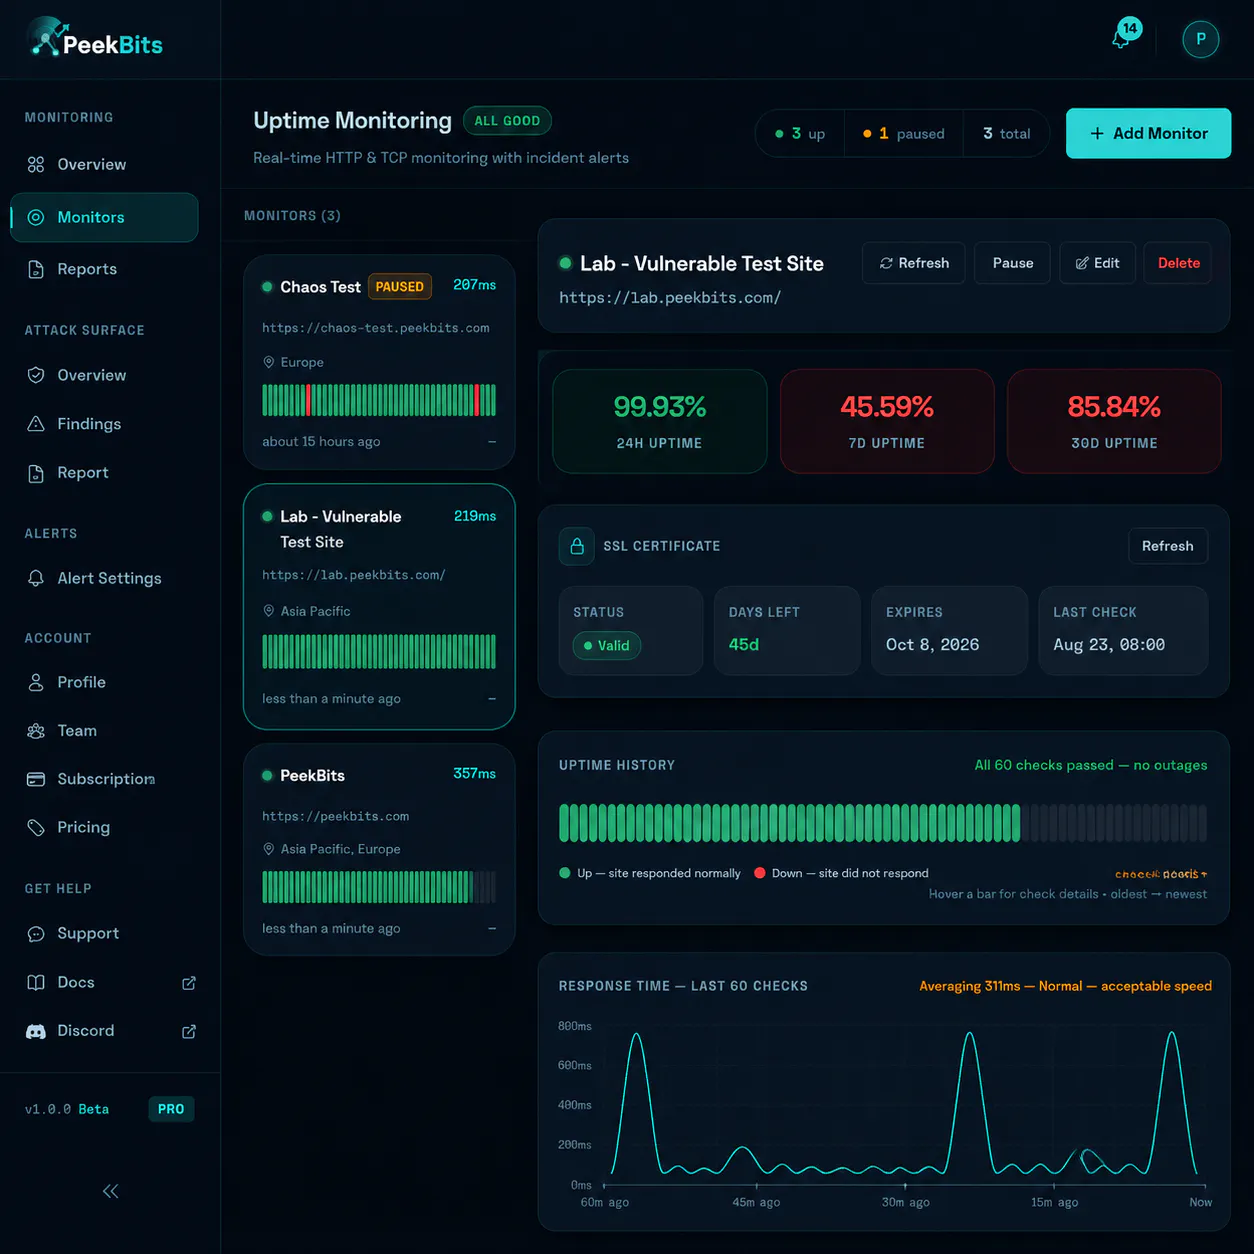Open Alert Settings page
Image resolution: width=1254 pixels, height=1254 pixels.
pyautogui.click(x=104, y=578)
